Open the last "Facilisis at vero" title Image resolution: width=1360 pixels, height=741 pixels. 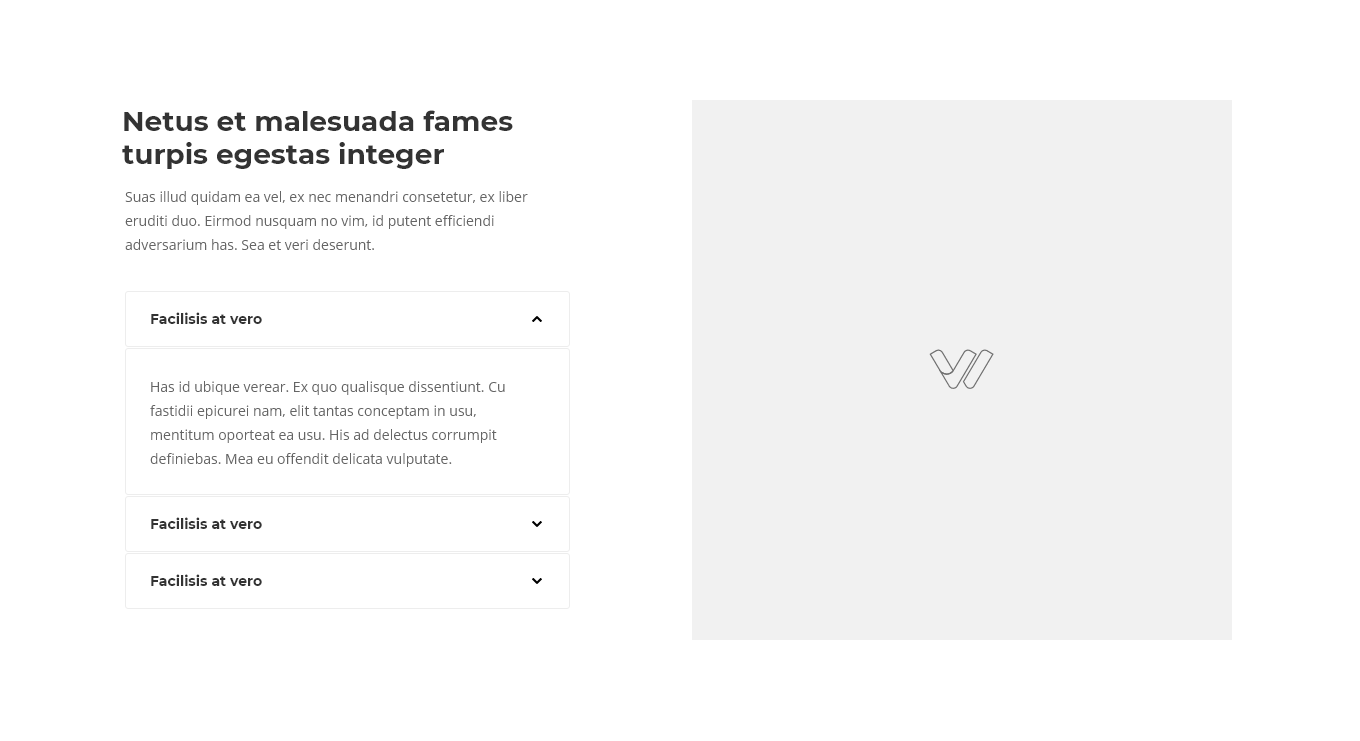(x=206, y=581)
